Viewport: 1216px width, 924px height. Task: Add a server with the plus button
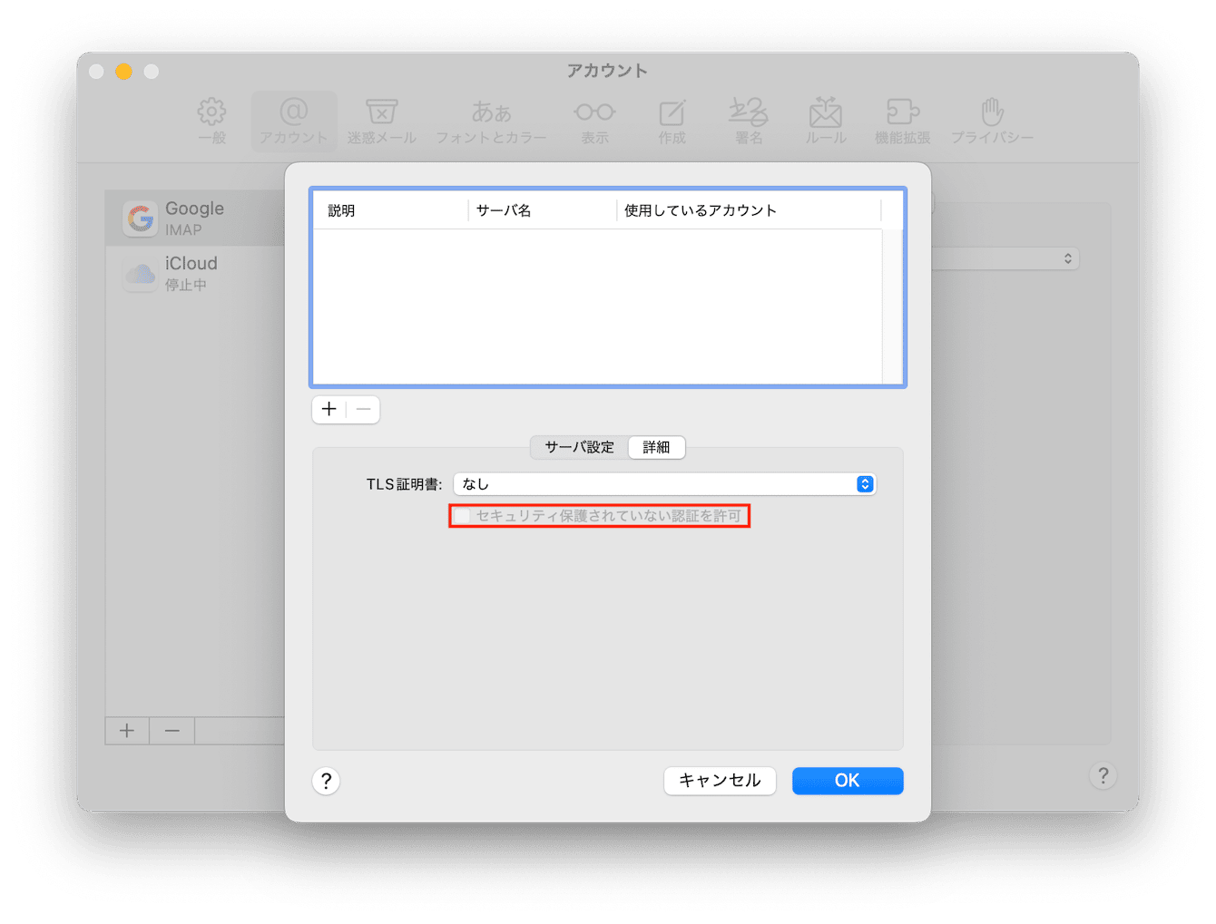[x=329, y=409]
